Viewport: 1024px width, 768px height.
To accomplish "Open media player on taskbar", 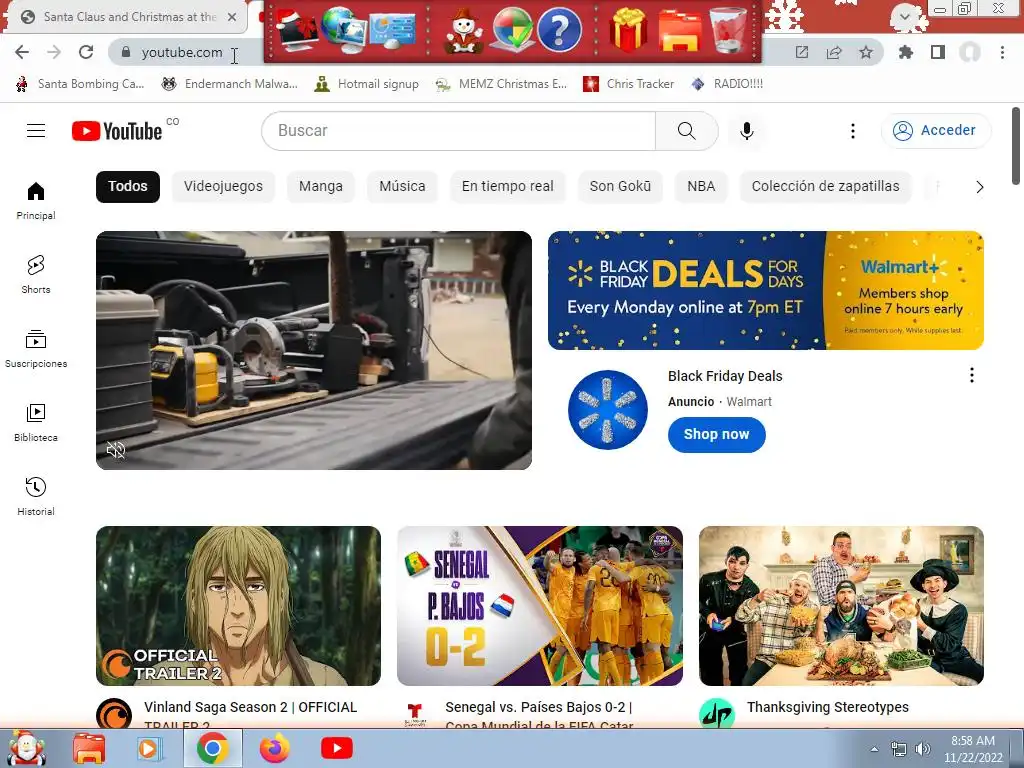I will click(148, 748).
